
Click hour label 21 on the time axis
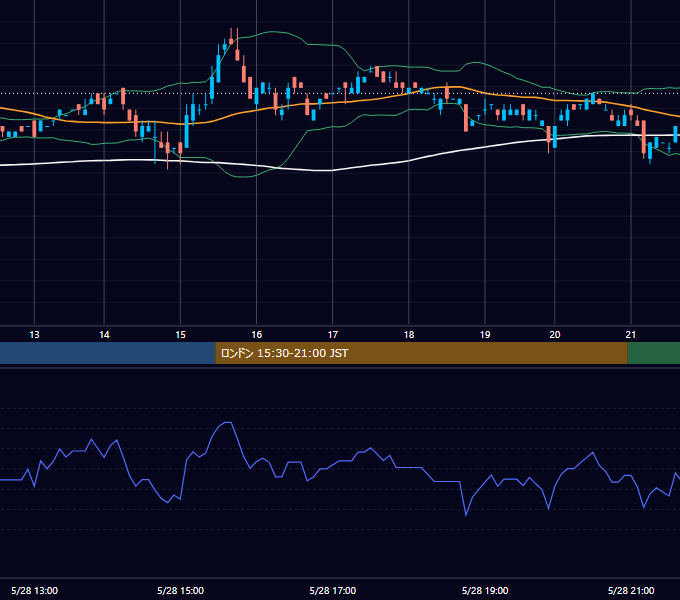point(631,335)
